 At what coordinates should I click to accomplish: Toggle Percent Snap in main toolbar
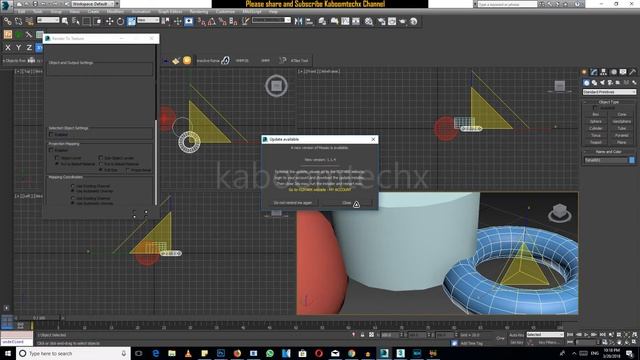coord(222,22)
